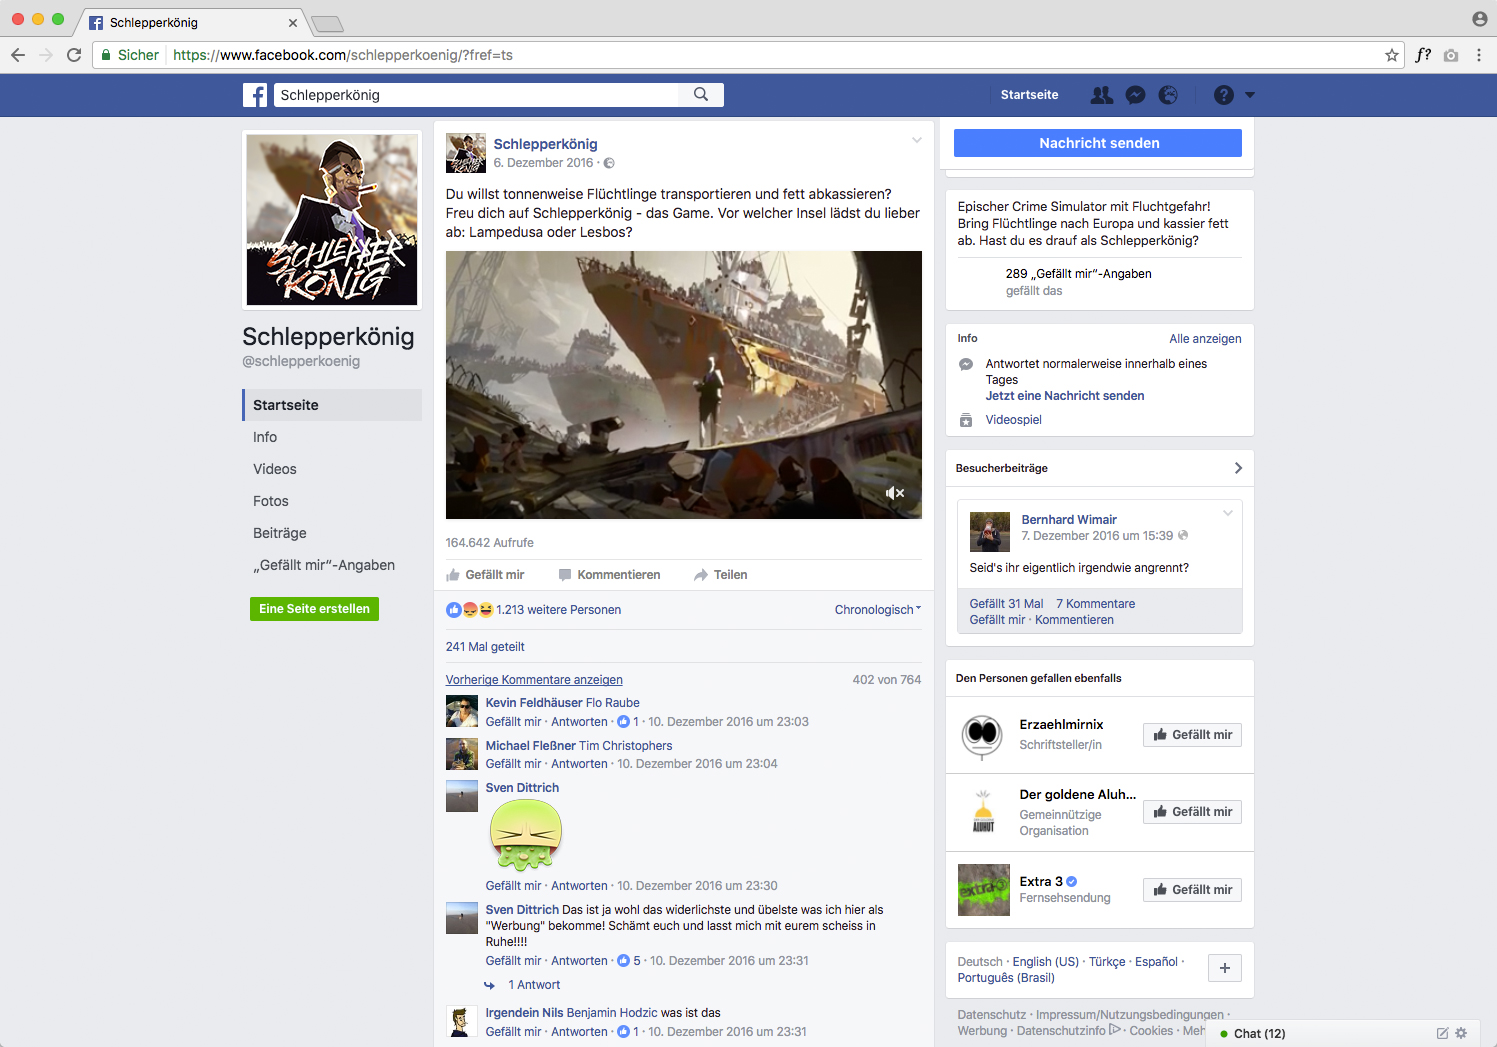Reload the page

click(74, 55)
